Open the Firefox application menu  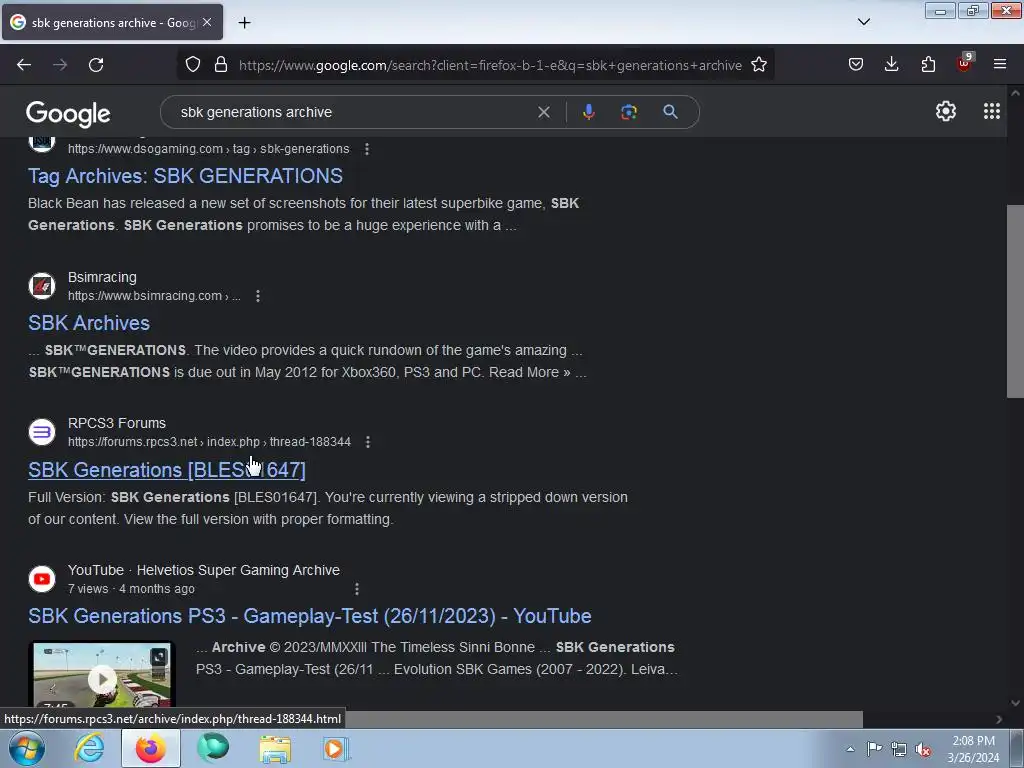pos(1000,64)
